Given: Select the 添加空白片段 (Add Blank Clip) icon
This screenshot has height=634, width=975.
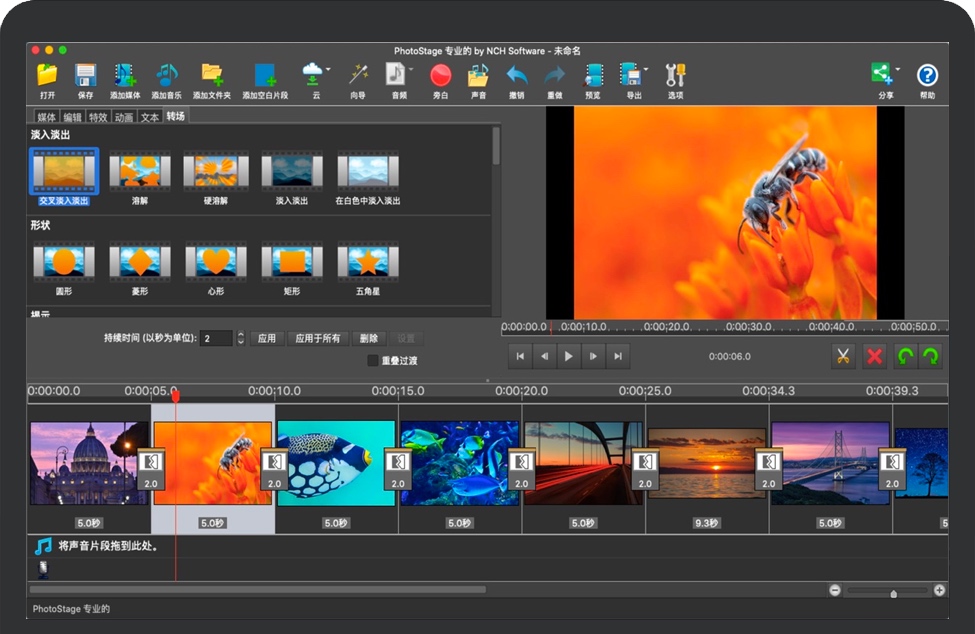Looking at the screenshot, I should point(266,75).
